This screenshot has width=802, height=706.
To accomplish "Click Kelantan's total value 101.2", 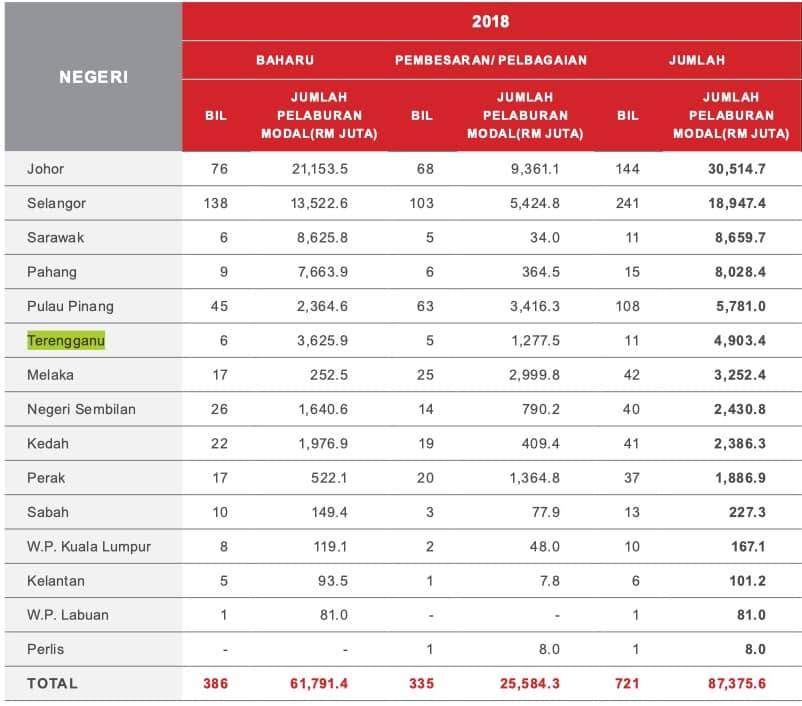I will pyautogui.click(x=747, y=581).
